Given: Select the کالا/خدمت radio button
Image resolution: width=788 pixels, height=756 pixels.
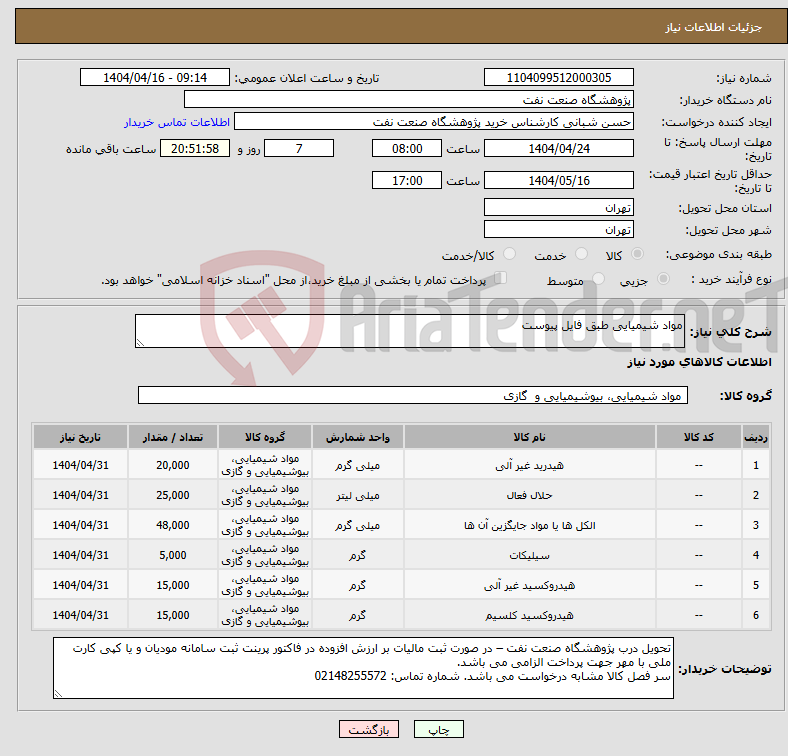Looking at the screenshot, I should [510, 254].
